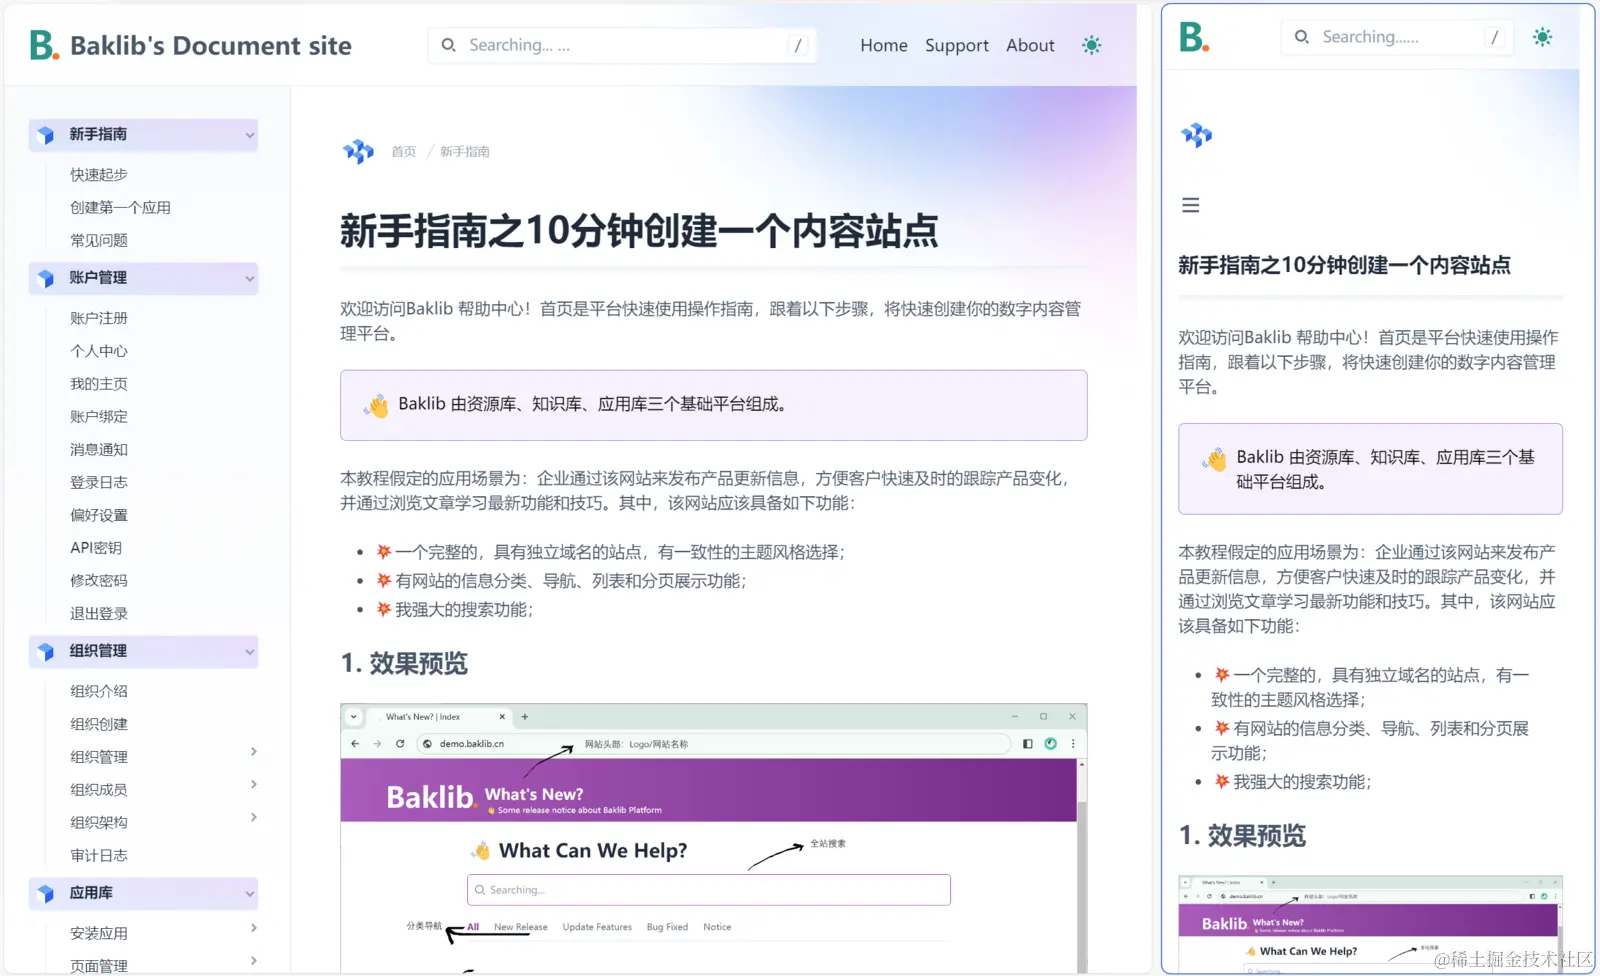Select 创建第一个应用 in the sidebar
Image resolution: width=1600 pixels, height=976 pixels.
click(120, 207)
